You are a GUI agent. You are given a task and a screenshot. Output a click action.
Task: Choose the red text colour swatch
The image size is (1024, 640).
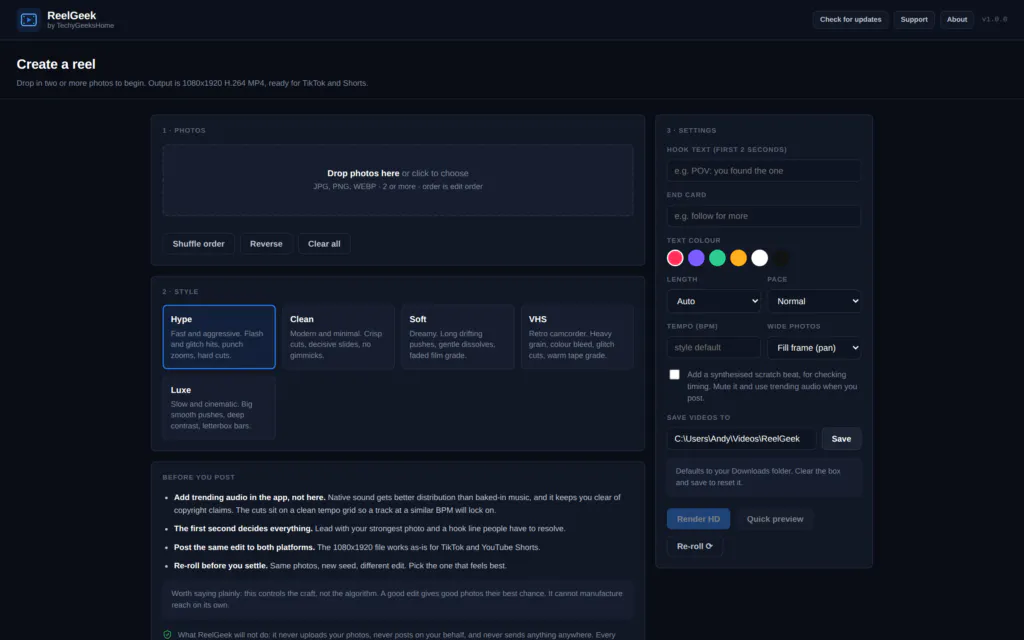[x=675, y=258]
